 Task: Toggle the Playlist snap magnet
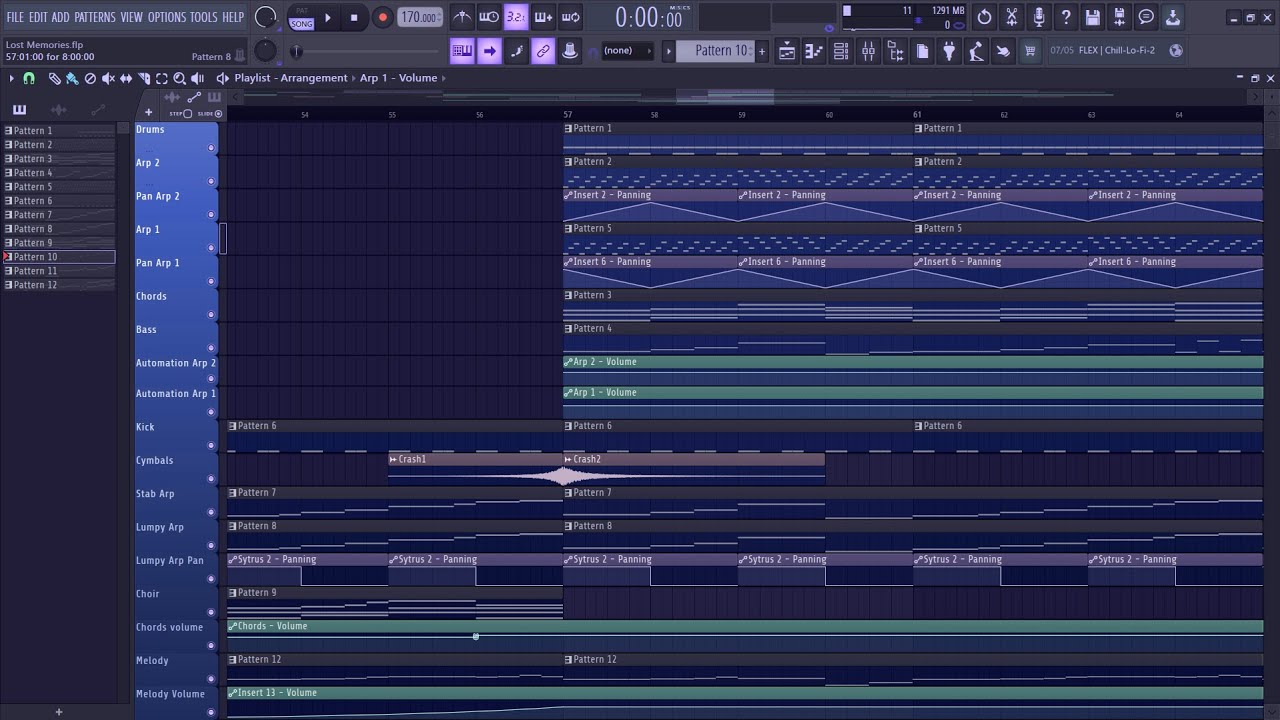29,78
